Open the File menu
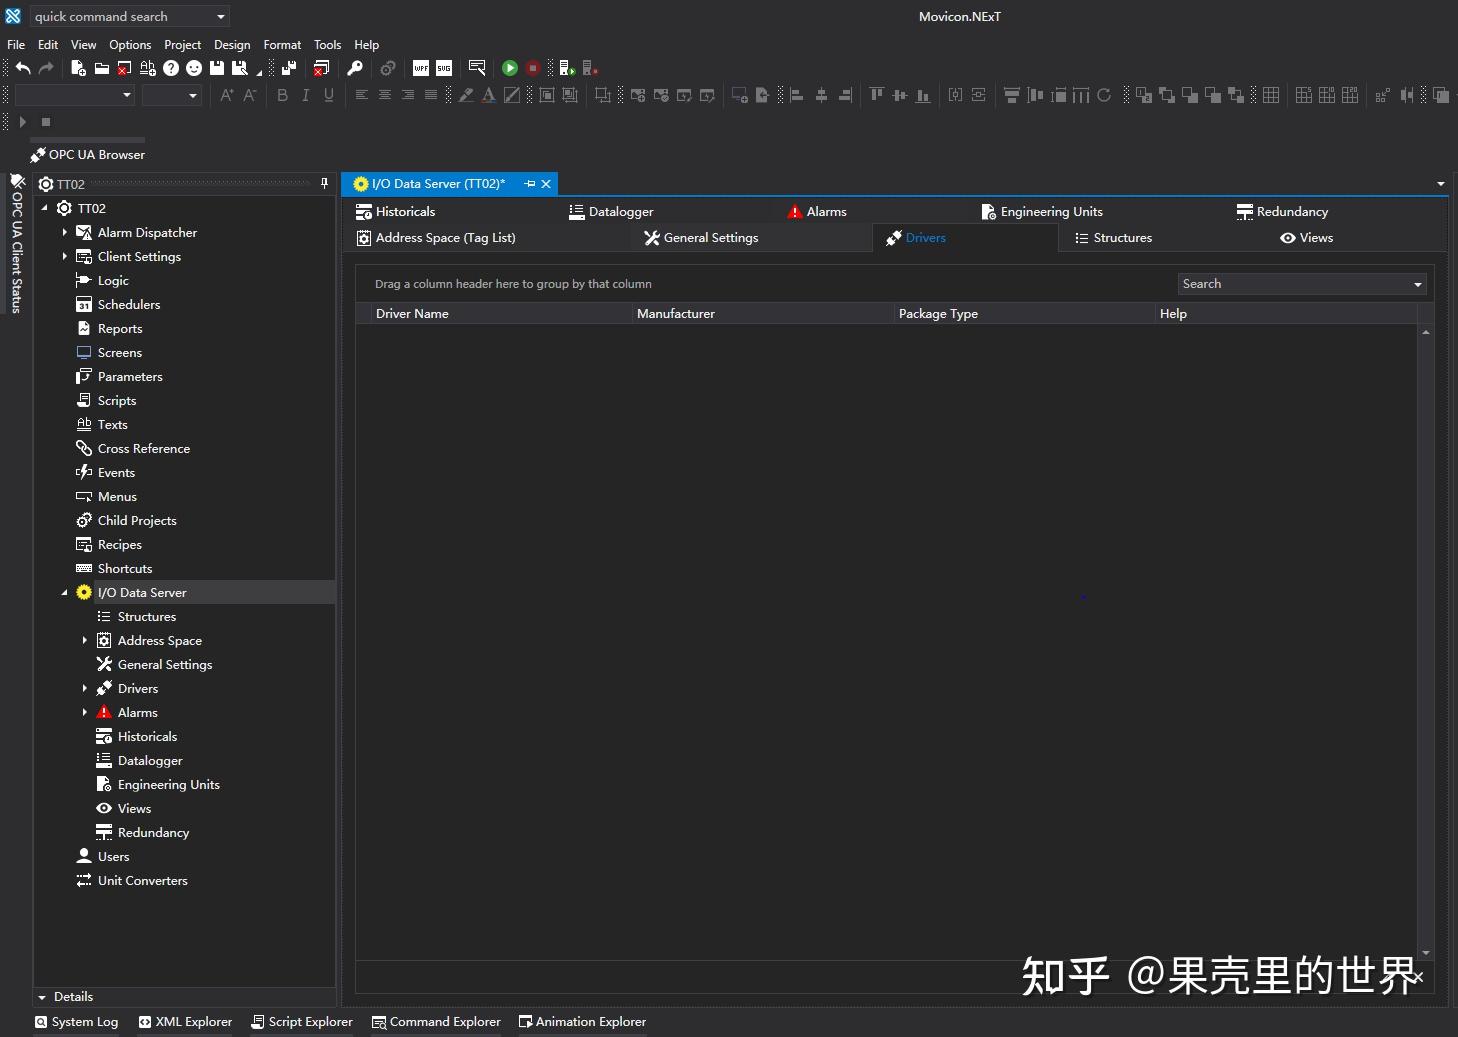Viewport: 1458px width, 1037px height. click(16, 45)
